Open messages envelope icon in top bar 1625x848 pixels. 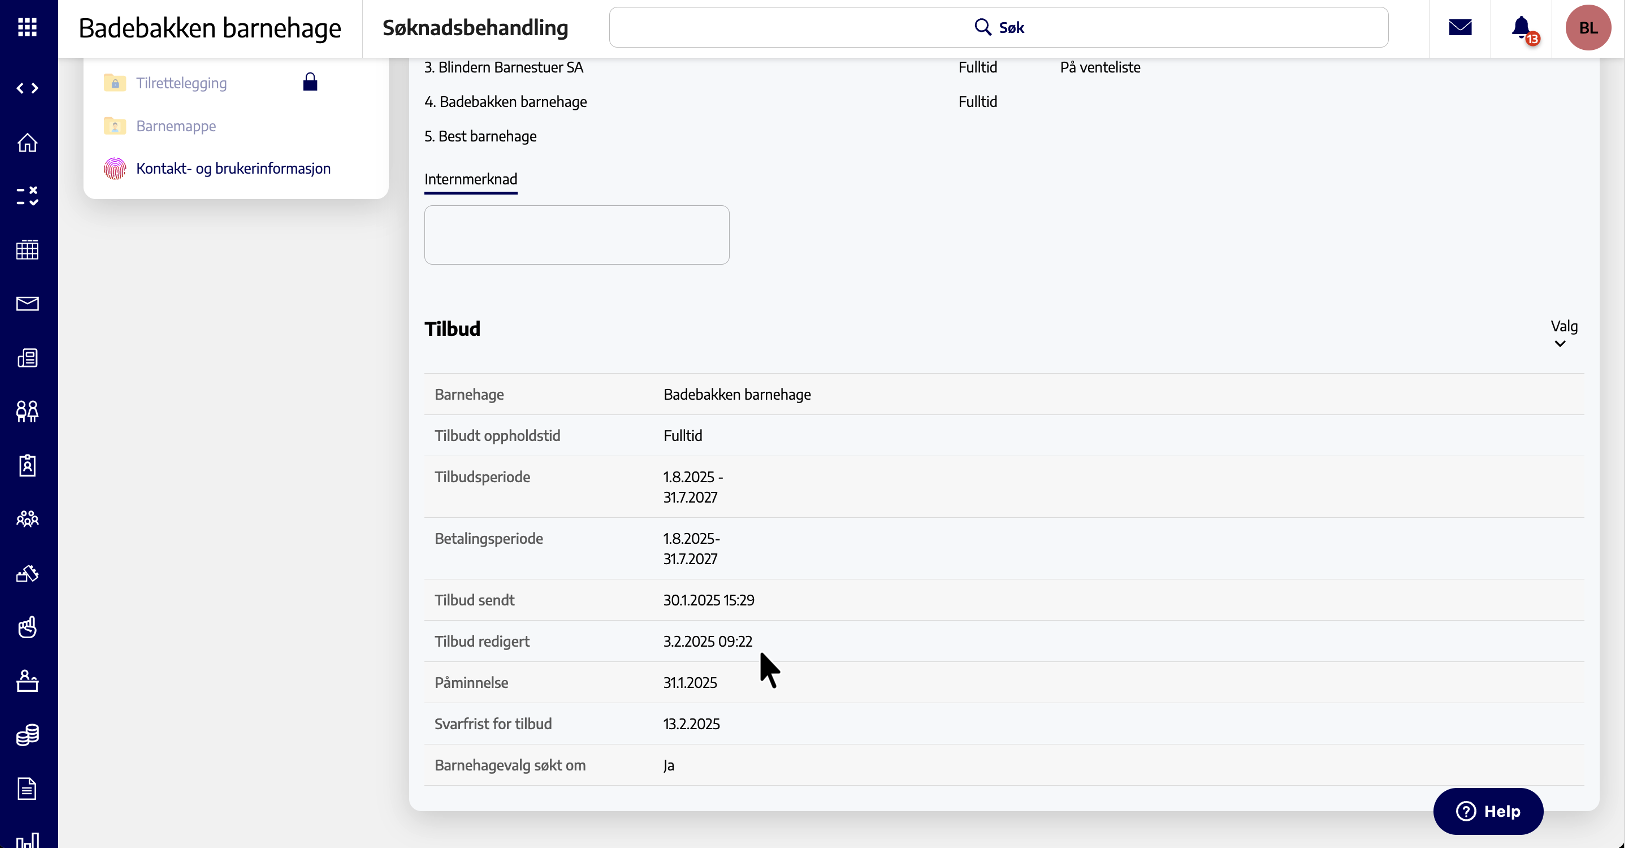pyautogui.click(x=1460, y=28)
